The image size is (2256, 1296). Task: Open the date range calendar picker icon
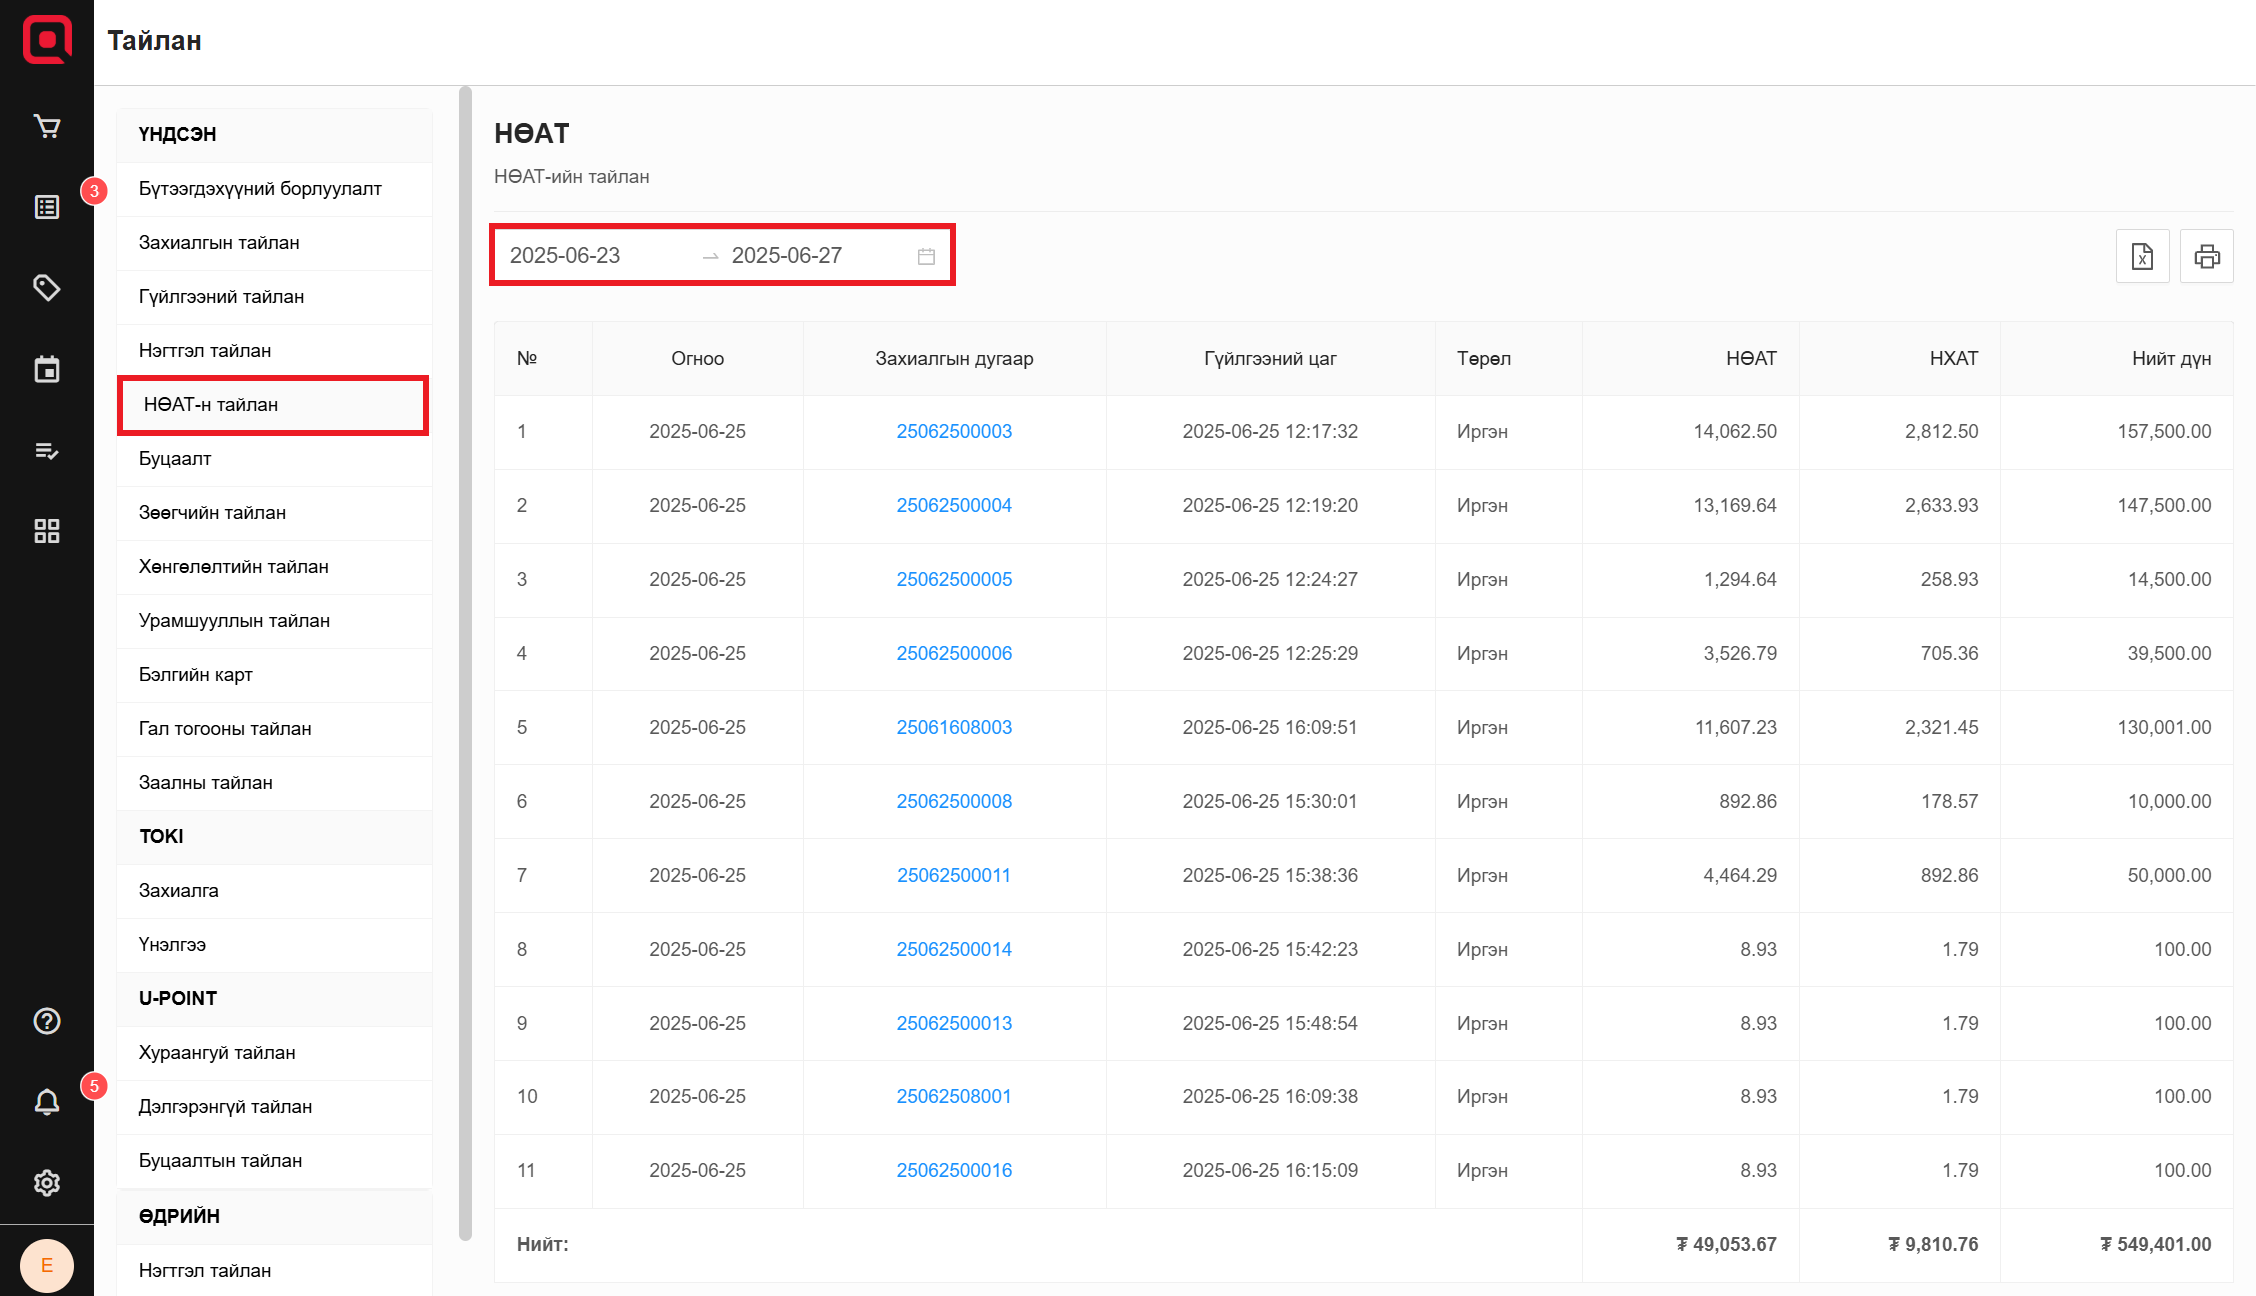926,257
